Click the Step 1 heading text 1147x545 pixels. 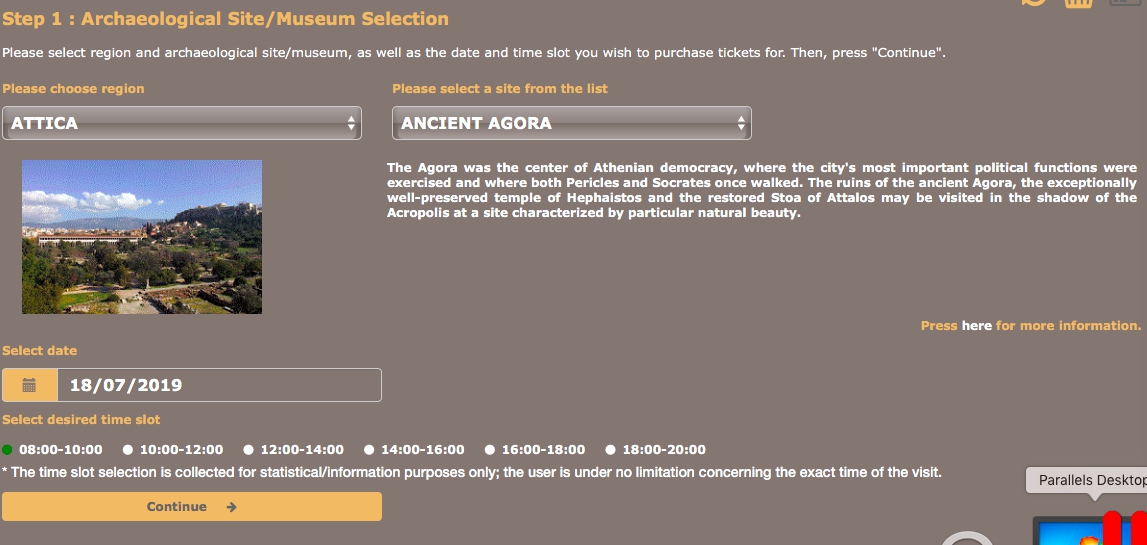click(225, 19)
